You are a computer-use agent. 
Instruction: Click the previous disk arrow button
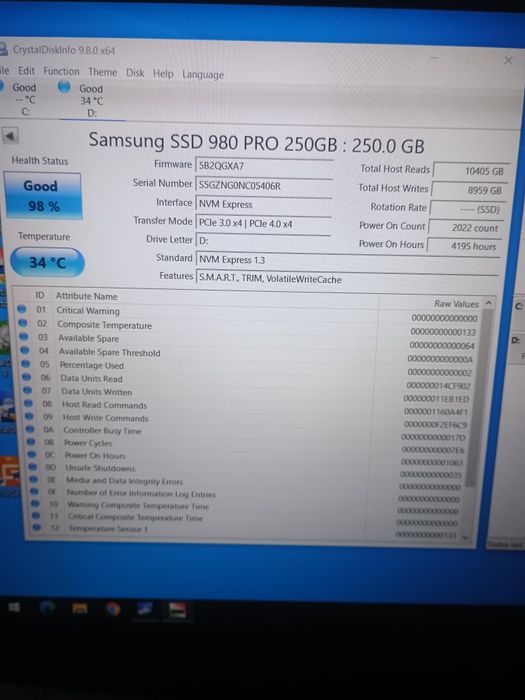(x=10, y=135)
